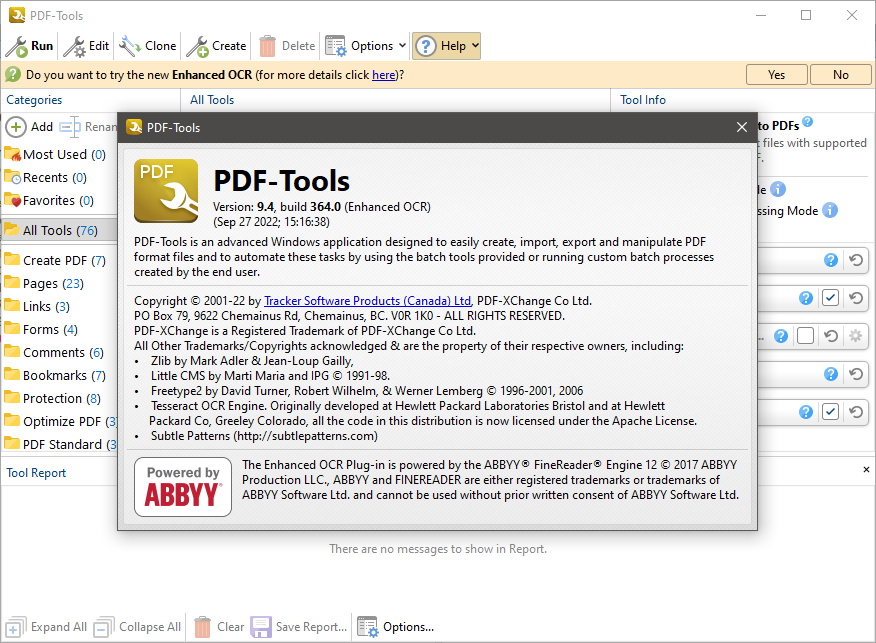
Task: Run the selected tool from toolbar
Action: [30, 46]
